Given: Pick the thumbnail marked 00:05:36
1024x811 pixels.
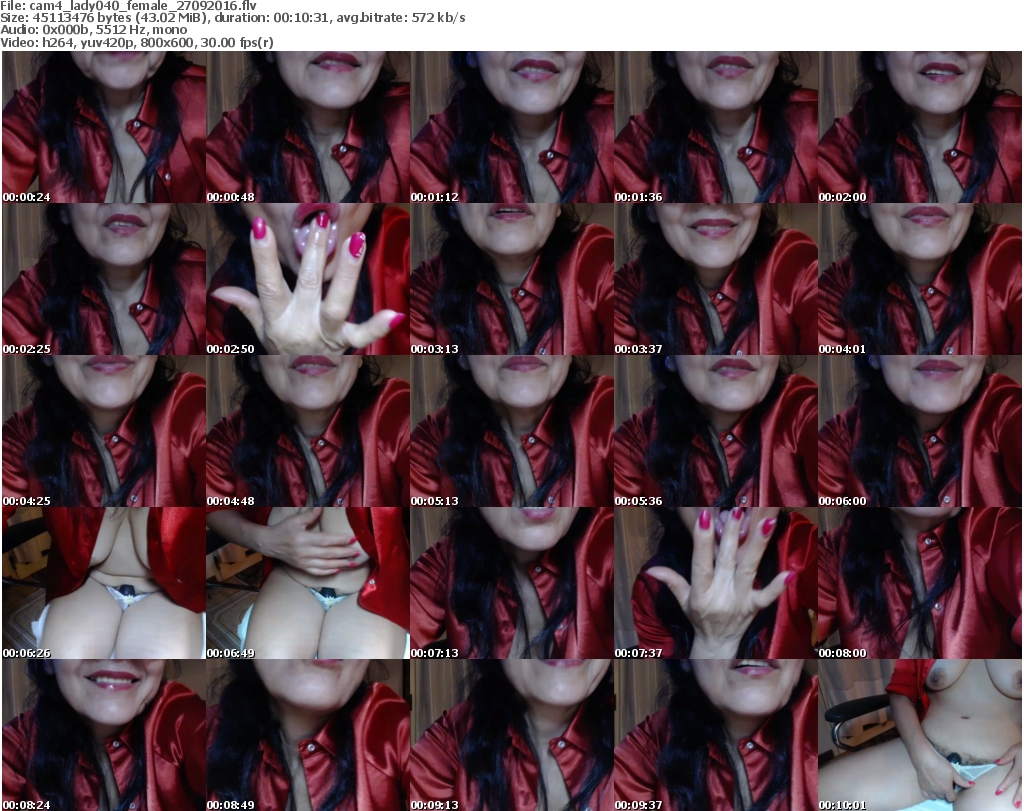Looking at the screenshot, I should 716,432.
